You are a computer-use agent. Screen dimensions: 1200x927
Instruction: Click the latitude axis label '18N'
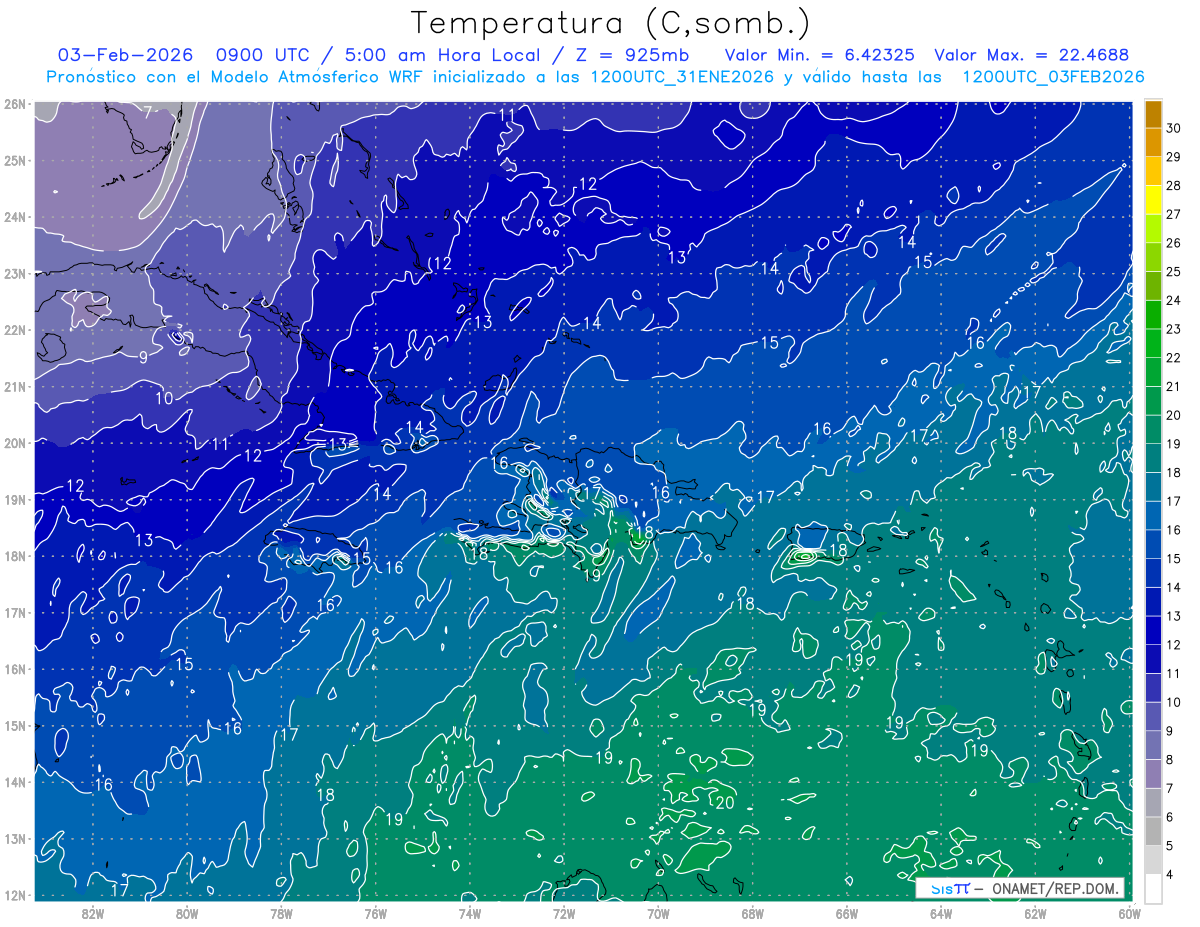pos(14,556)
